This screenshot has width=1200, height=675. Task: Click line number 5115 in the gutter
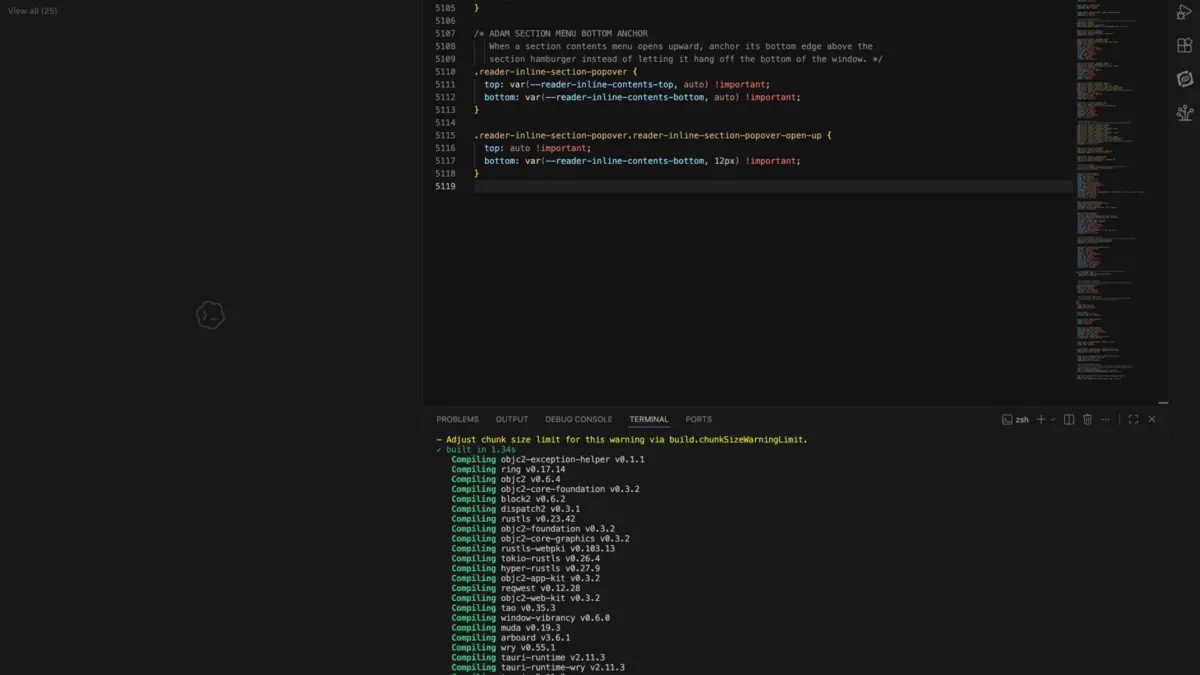click(446, 136)
